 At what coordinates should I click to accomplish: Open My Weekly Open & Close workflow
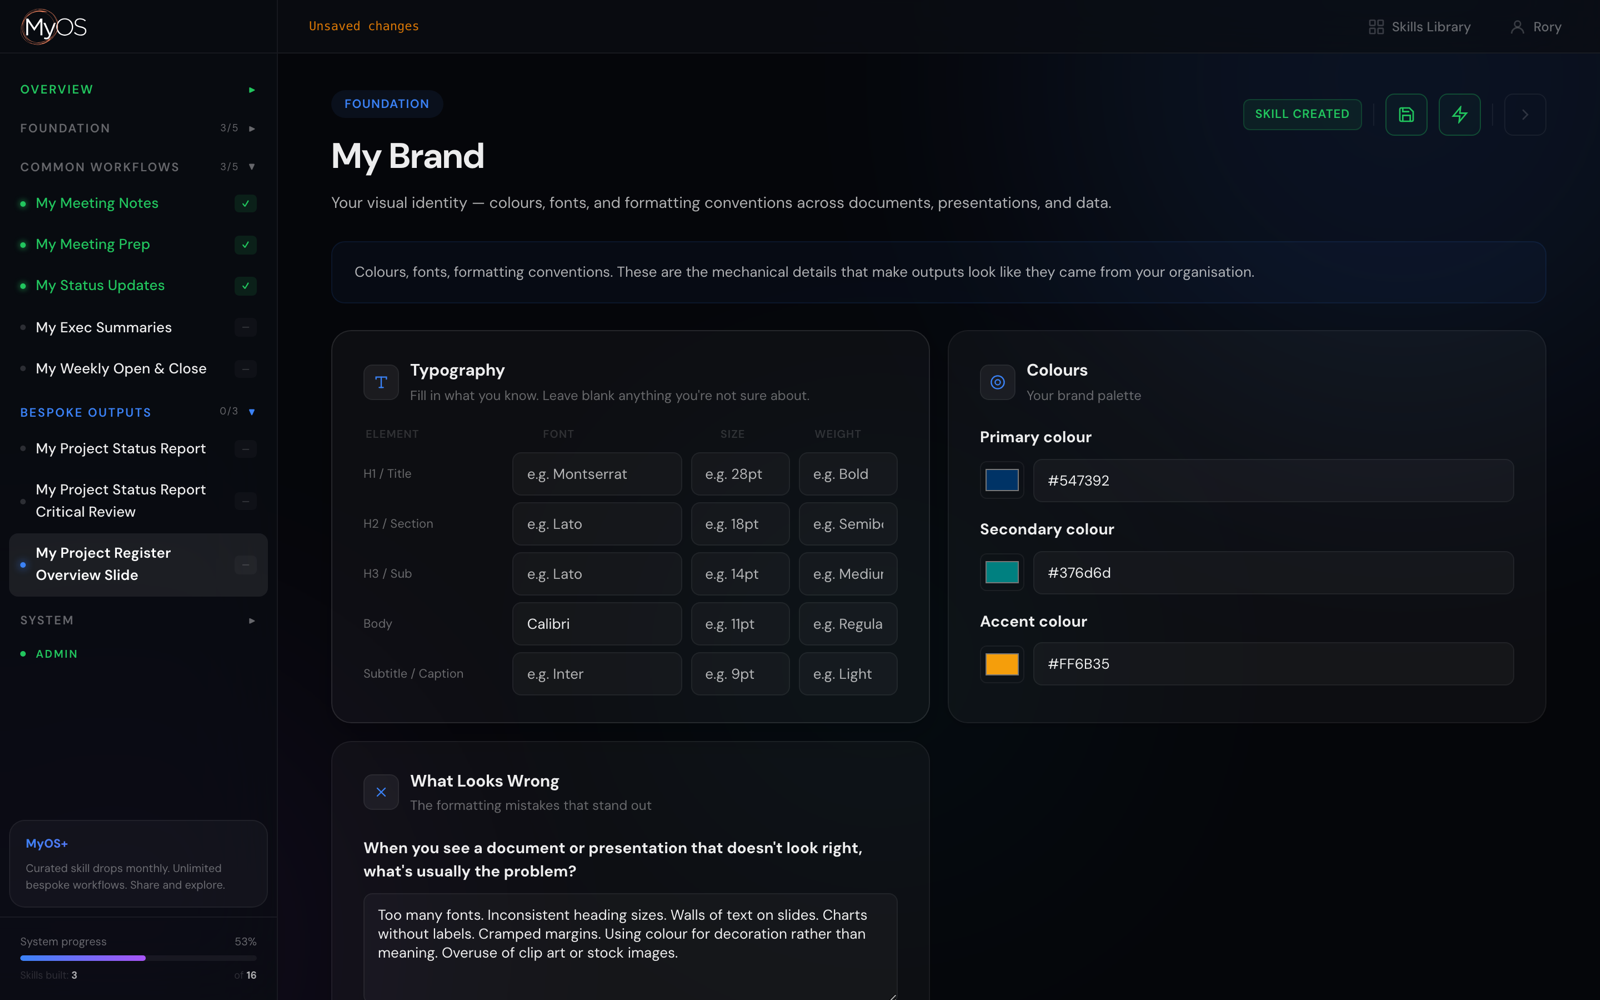121,369
